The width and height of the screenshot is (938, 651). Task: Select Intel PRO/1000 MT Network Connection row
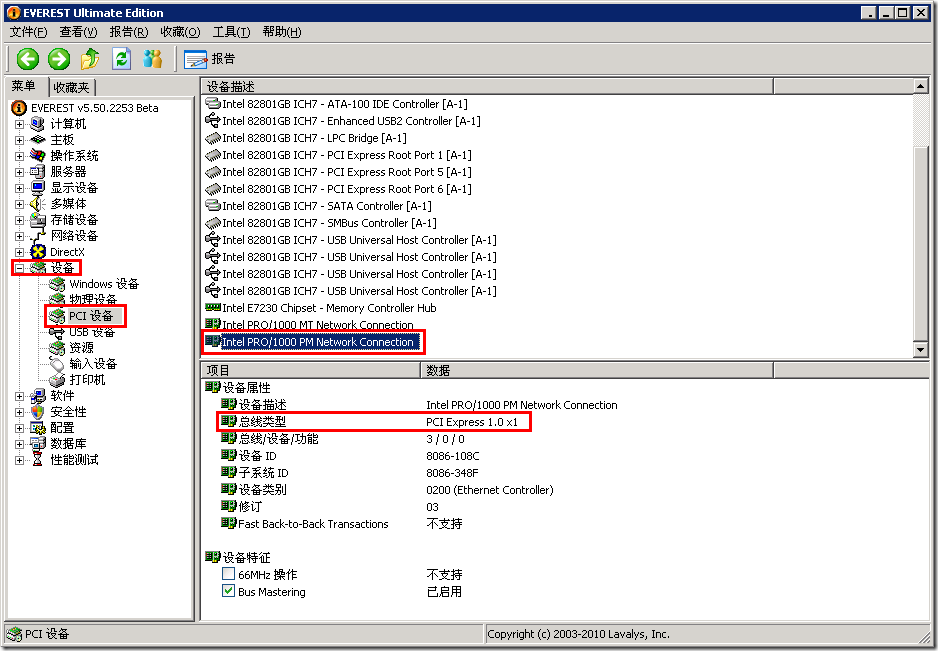point(309,325)
